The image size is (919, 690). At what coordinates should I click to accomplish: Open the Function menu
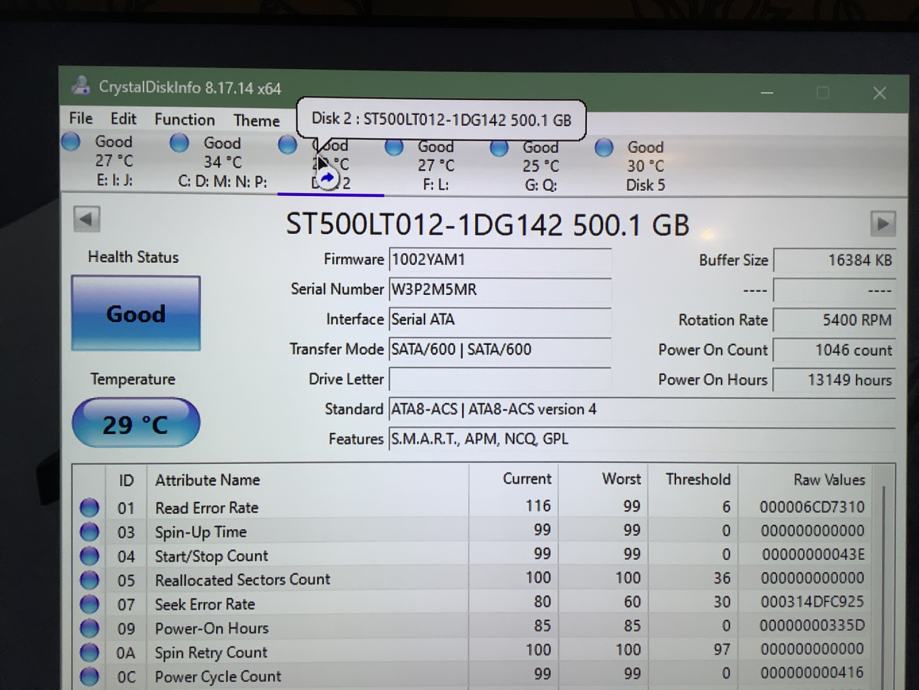point(184,120)
